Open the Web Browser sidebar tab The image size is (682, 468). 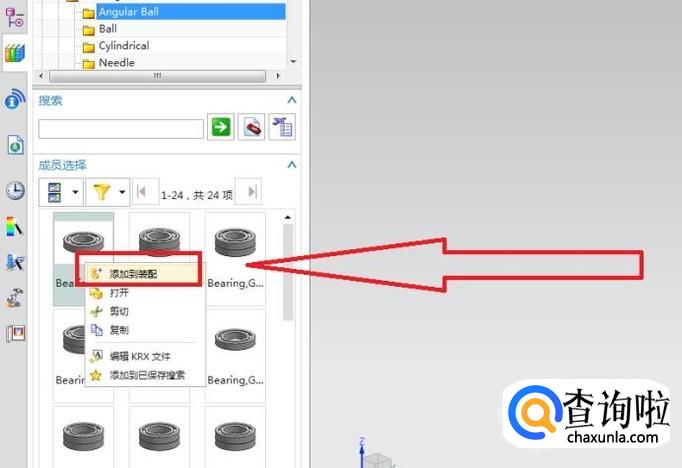pos(15,145)
